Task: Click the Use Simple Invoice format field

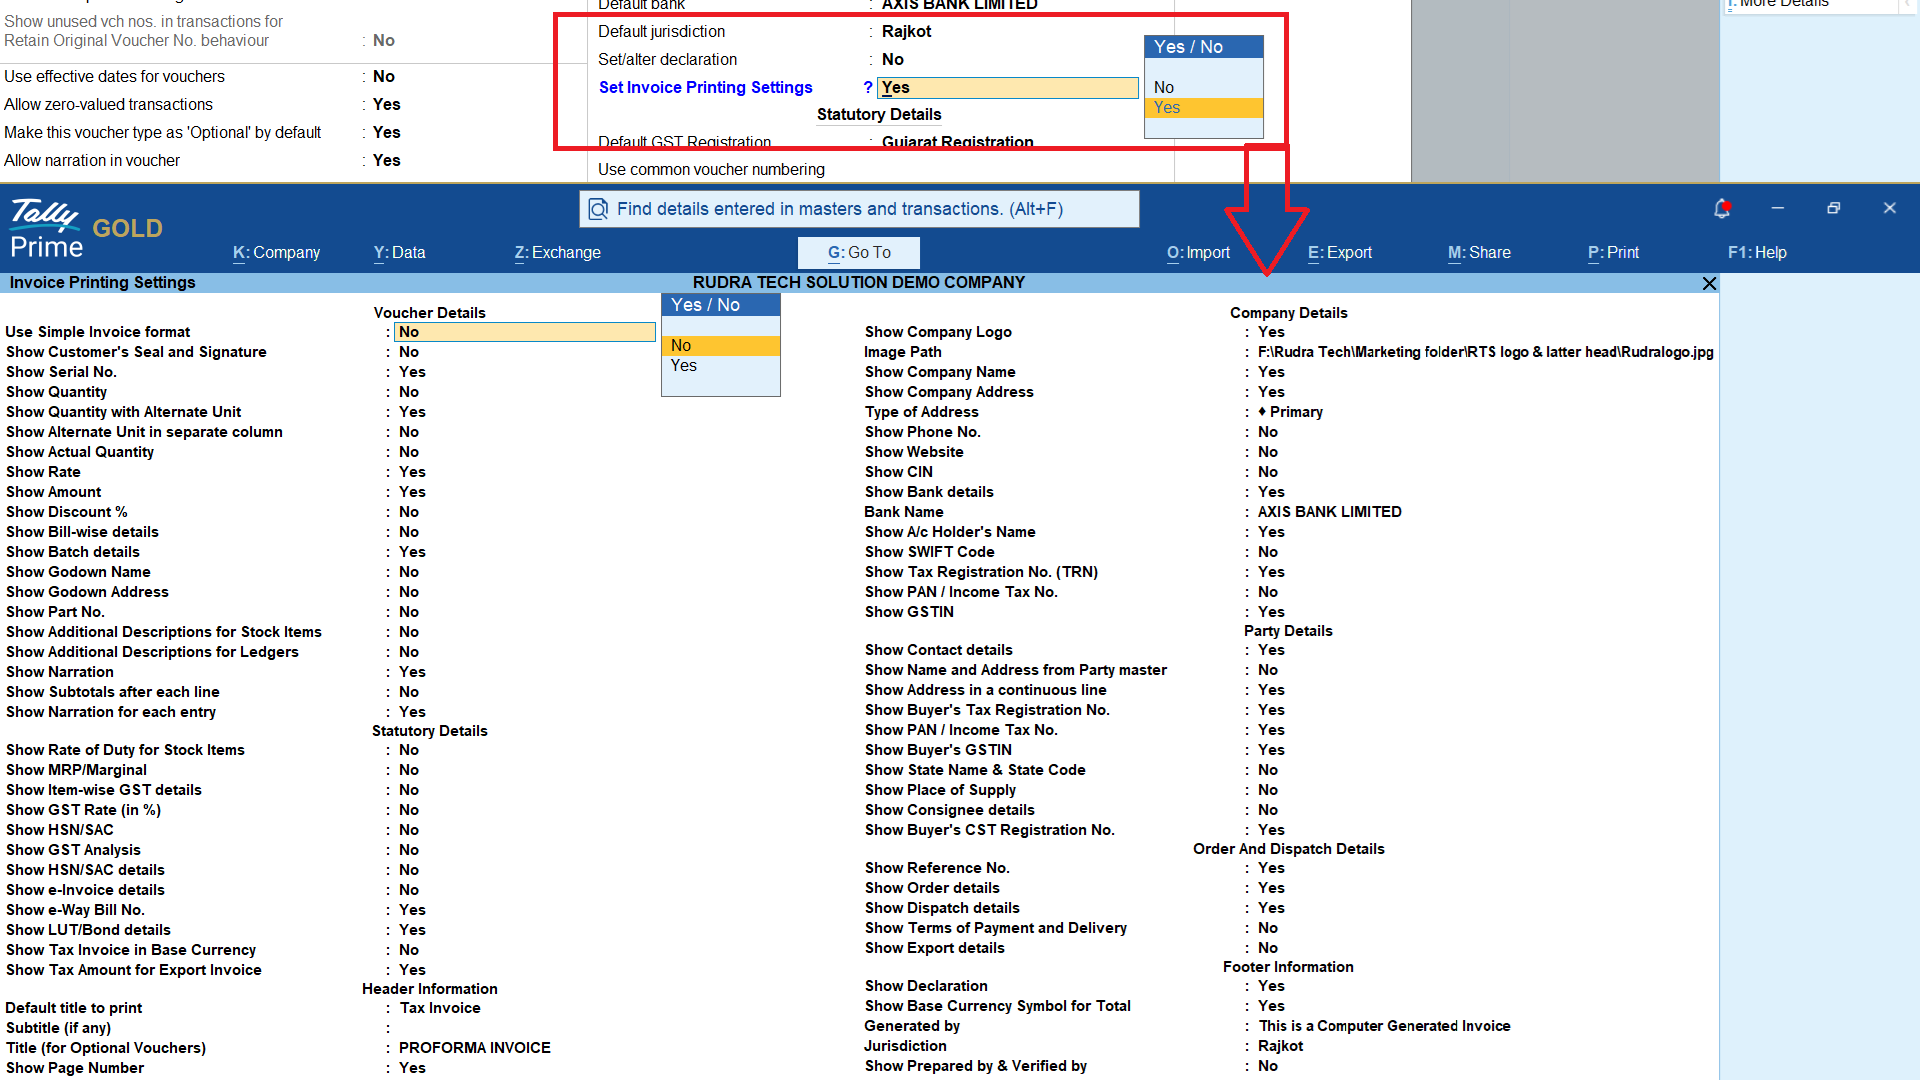Action: [524, 332]
